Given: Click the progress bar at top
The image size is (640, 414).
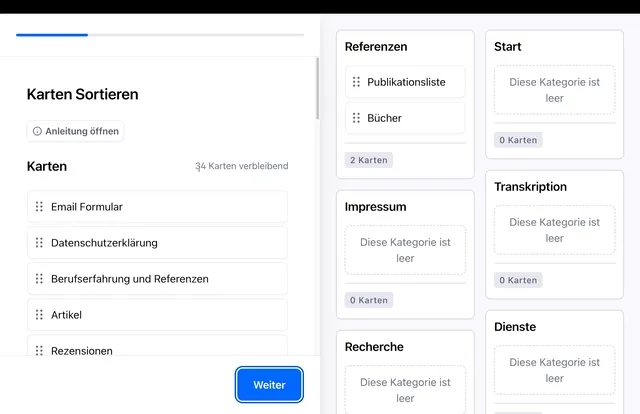Looking at the screenshot, I should 160,35.
